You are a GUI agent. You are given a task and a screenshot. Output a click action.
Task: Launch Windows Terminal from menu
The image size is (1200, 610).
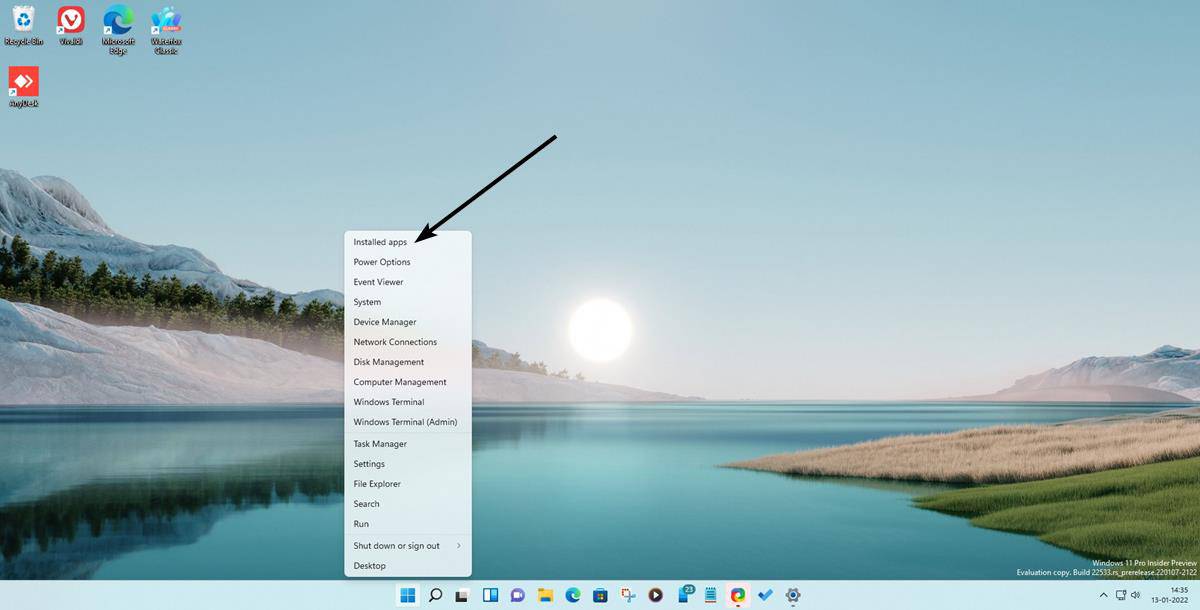[x=408, y=402]
